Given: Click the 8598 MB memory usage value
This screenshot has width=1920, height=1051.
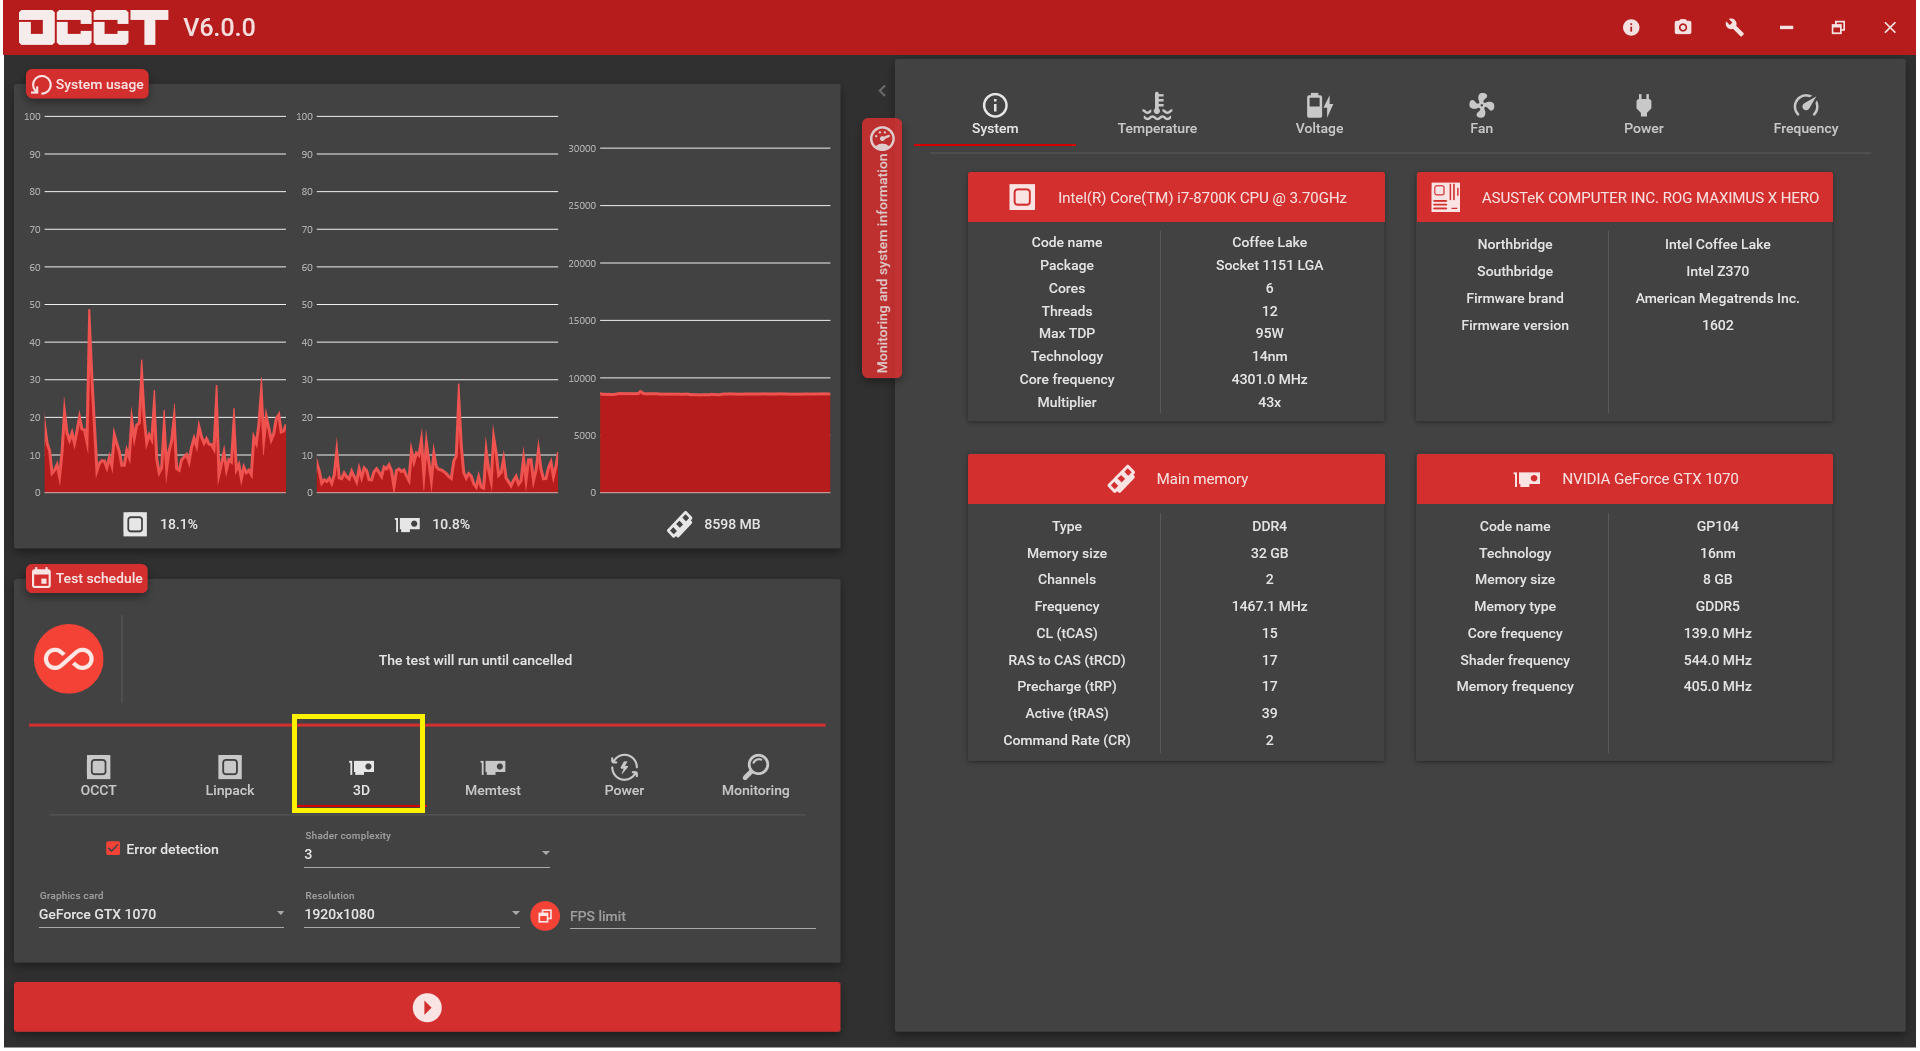Looking at the screenshot, I should [732, 524].
